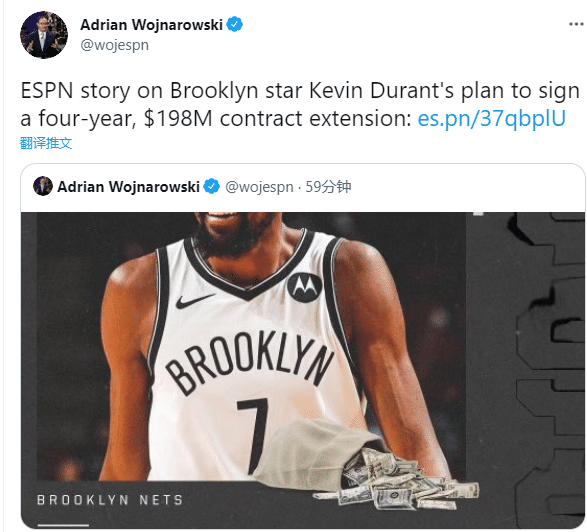The image size is (587, 532).
Task: Click quoted tweet author name Adrian Wojnarowski
Action: pyautogui.click(x=128, y=186)
